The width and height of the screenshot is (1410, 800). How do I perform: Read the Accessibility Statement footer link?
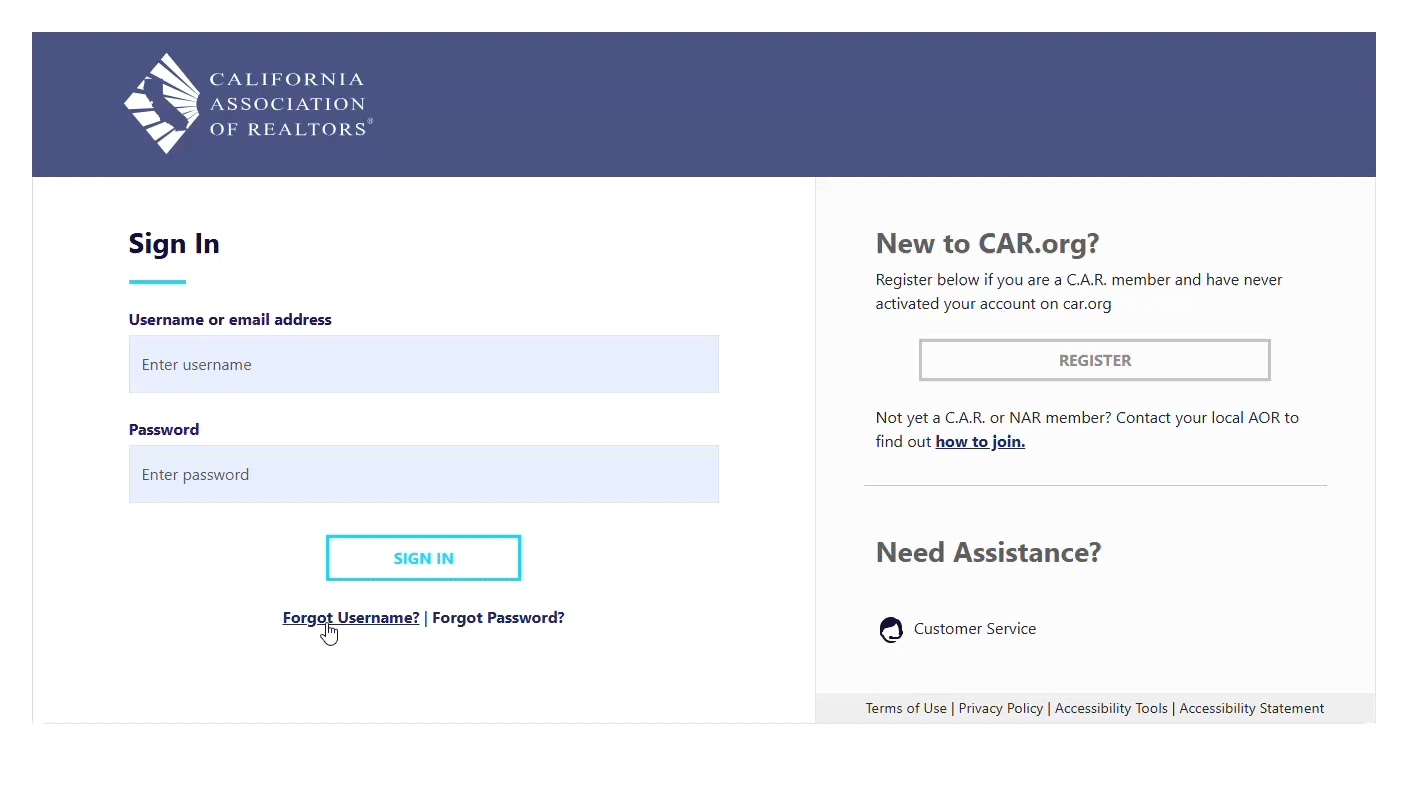tap(1251, 709)
